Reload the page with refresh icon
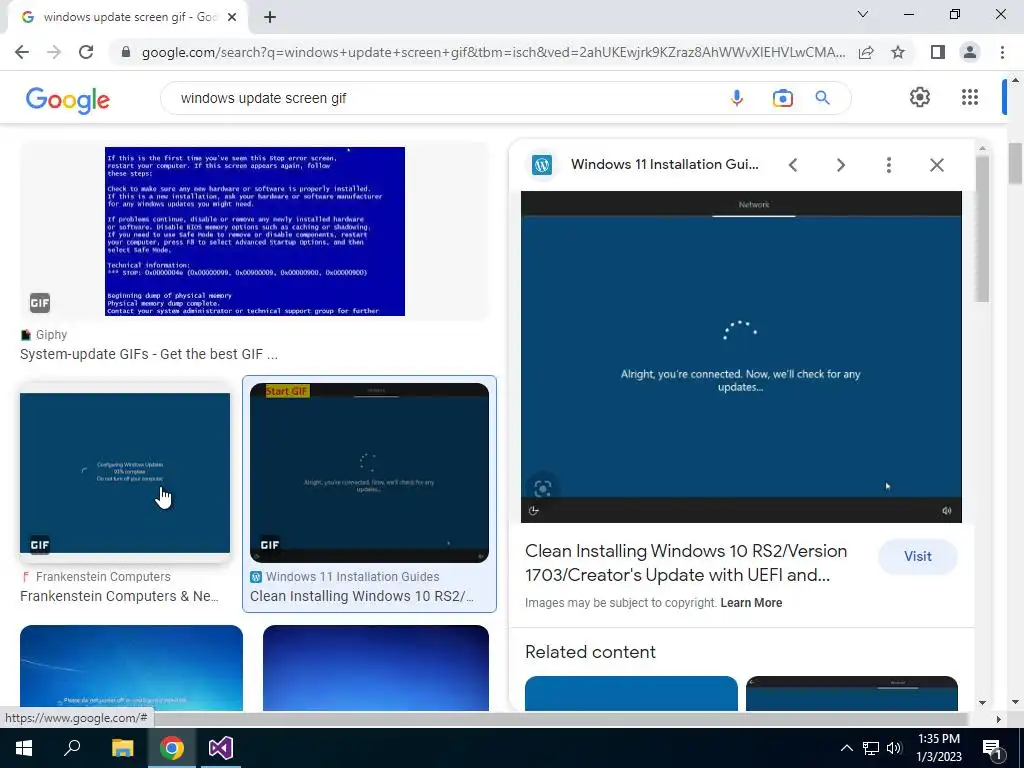1024x768 pixels. 86,52
